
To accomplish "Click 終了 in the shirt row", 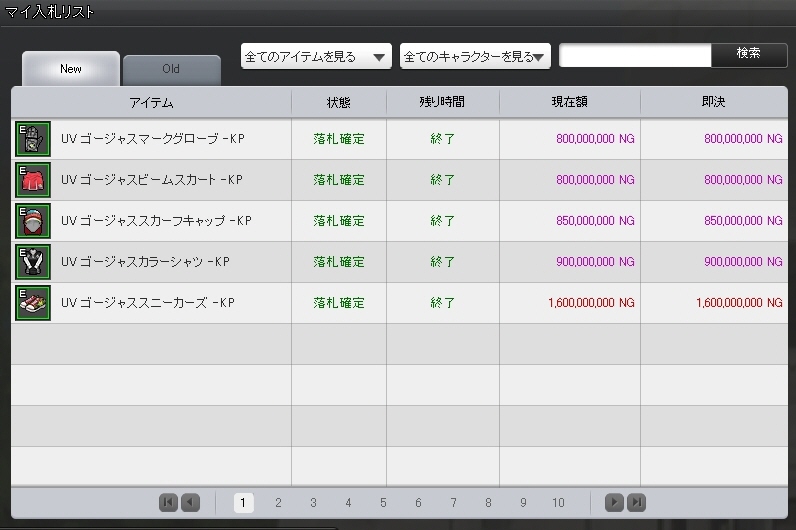I will click(x=442, y=262).
